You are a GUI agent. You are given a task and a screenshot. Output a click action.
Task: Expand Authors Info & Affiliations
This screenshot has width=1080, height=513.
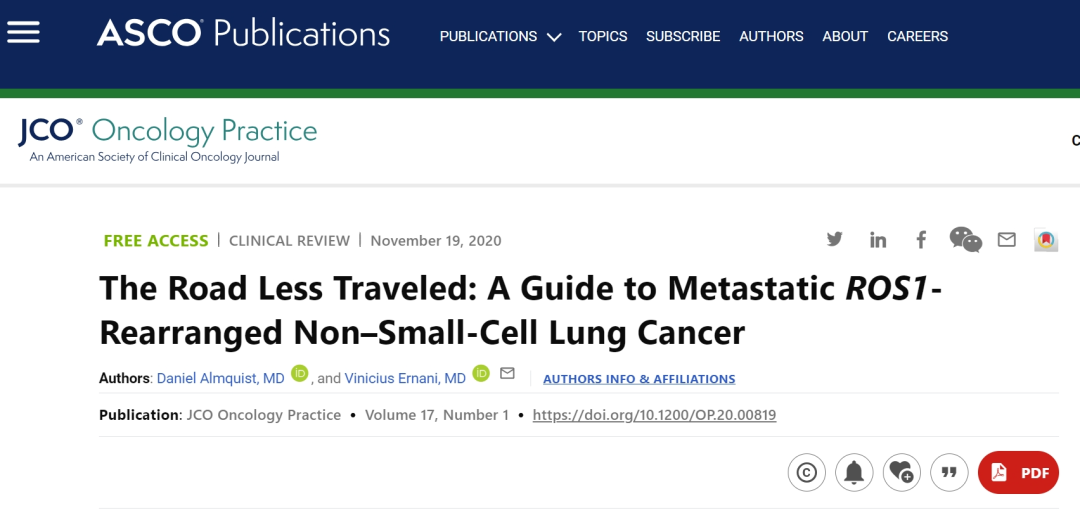pos(639,379)
